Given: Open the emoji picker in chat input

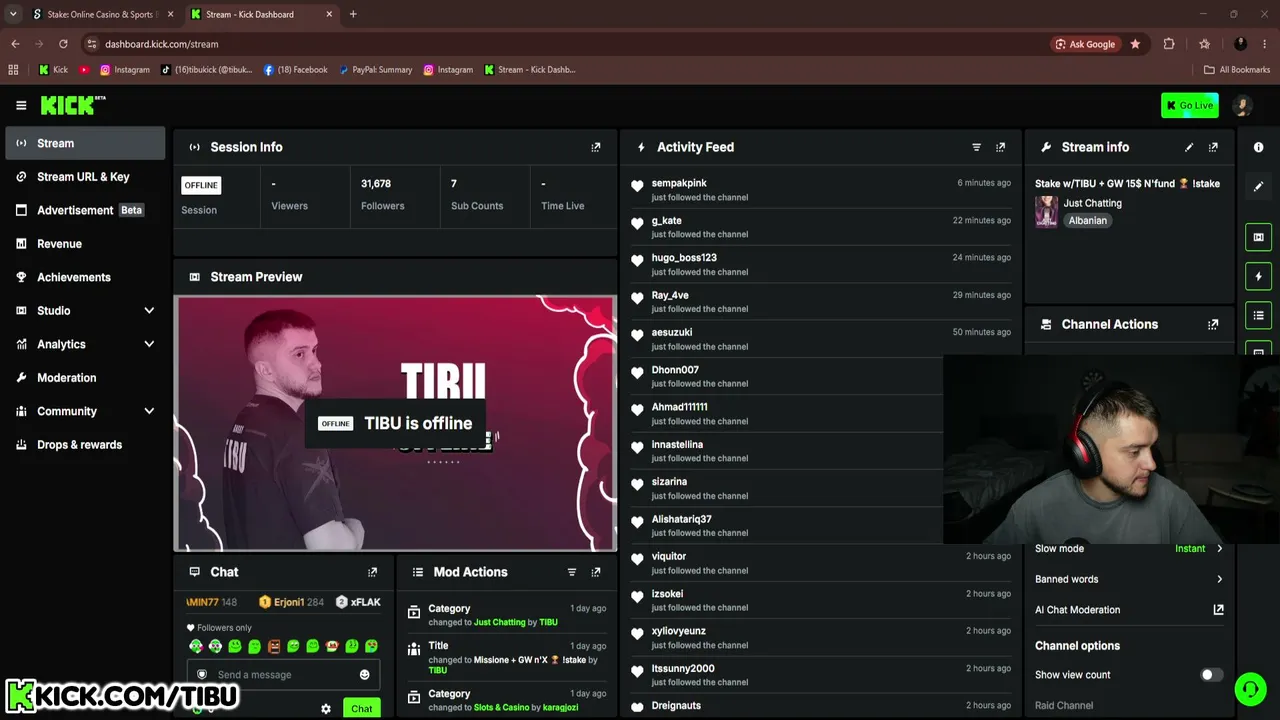Looking at the screenshot, I should tap(364, 674).
